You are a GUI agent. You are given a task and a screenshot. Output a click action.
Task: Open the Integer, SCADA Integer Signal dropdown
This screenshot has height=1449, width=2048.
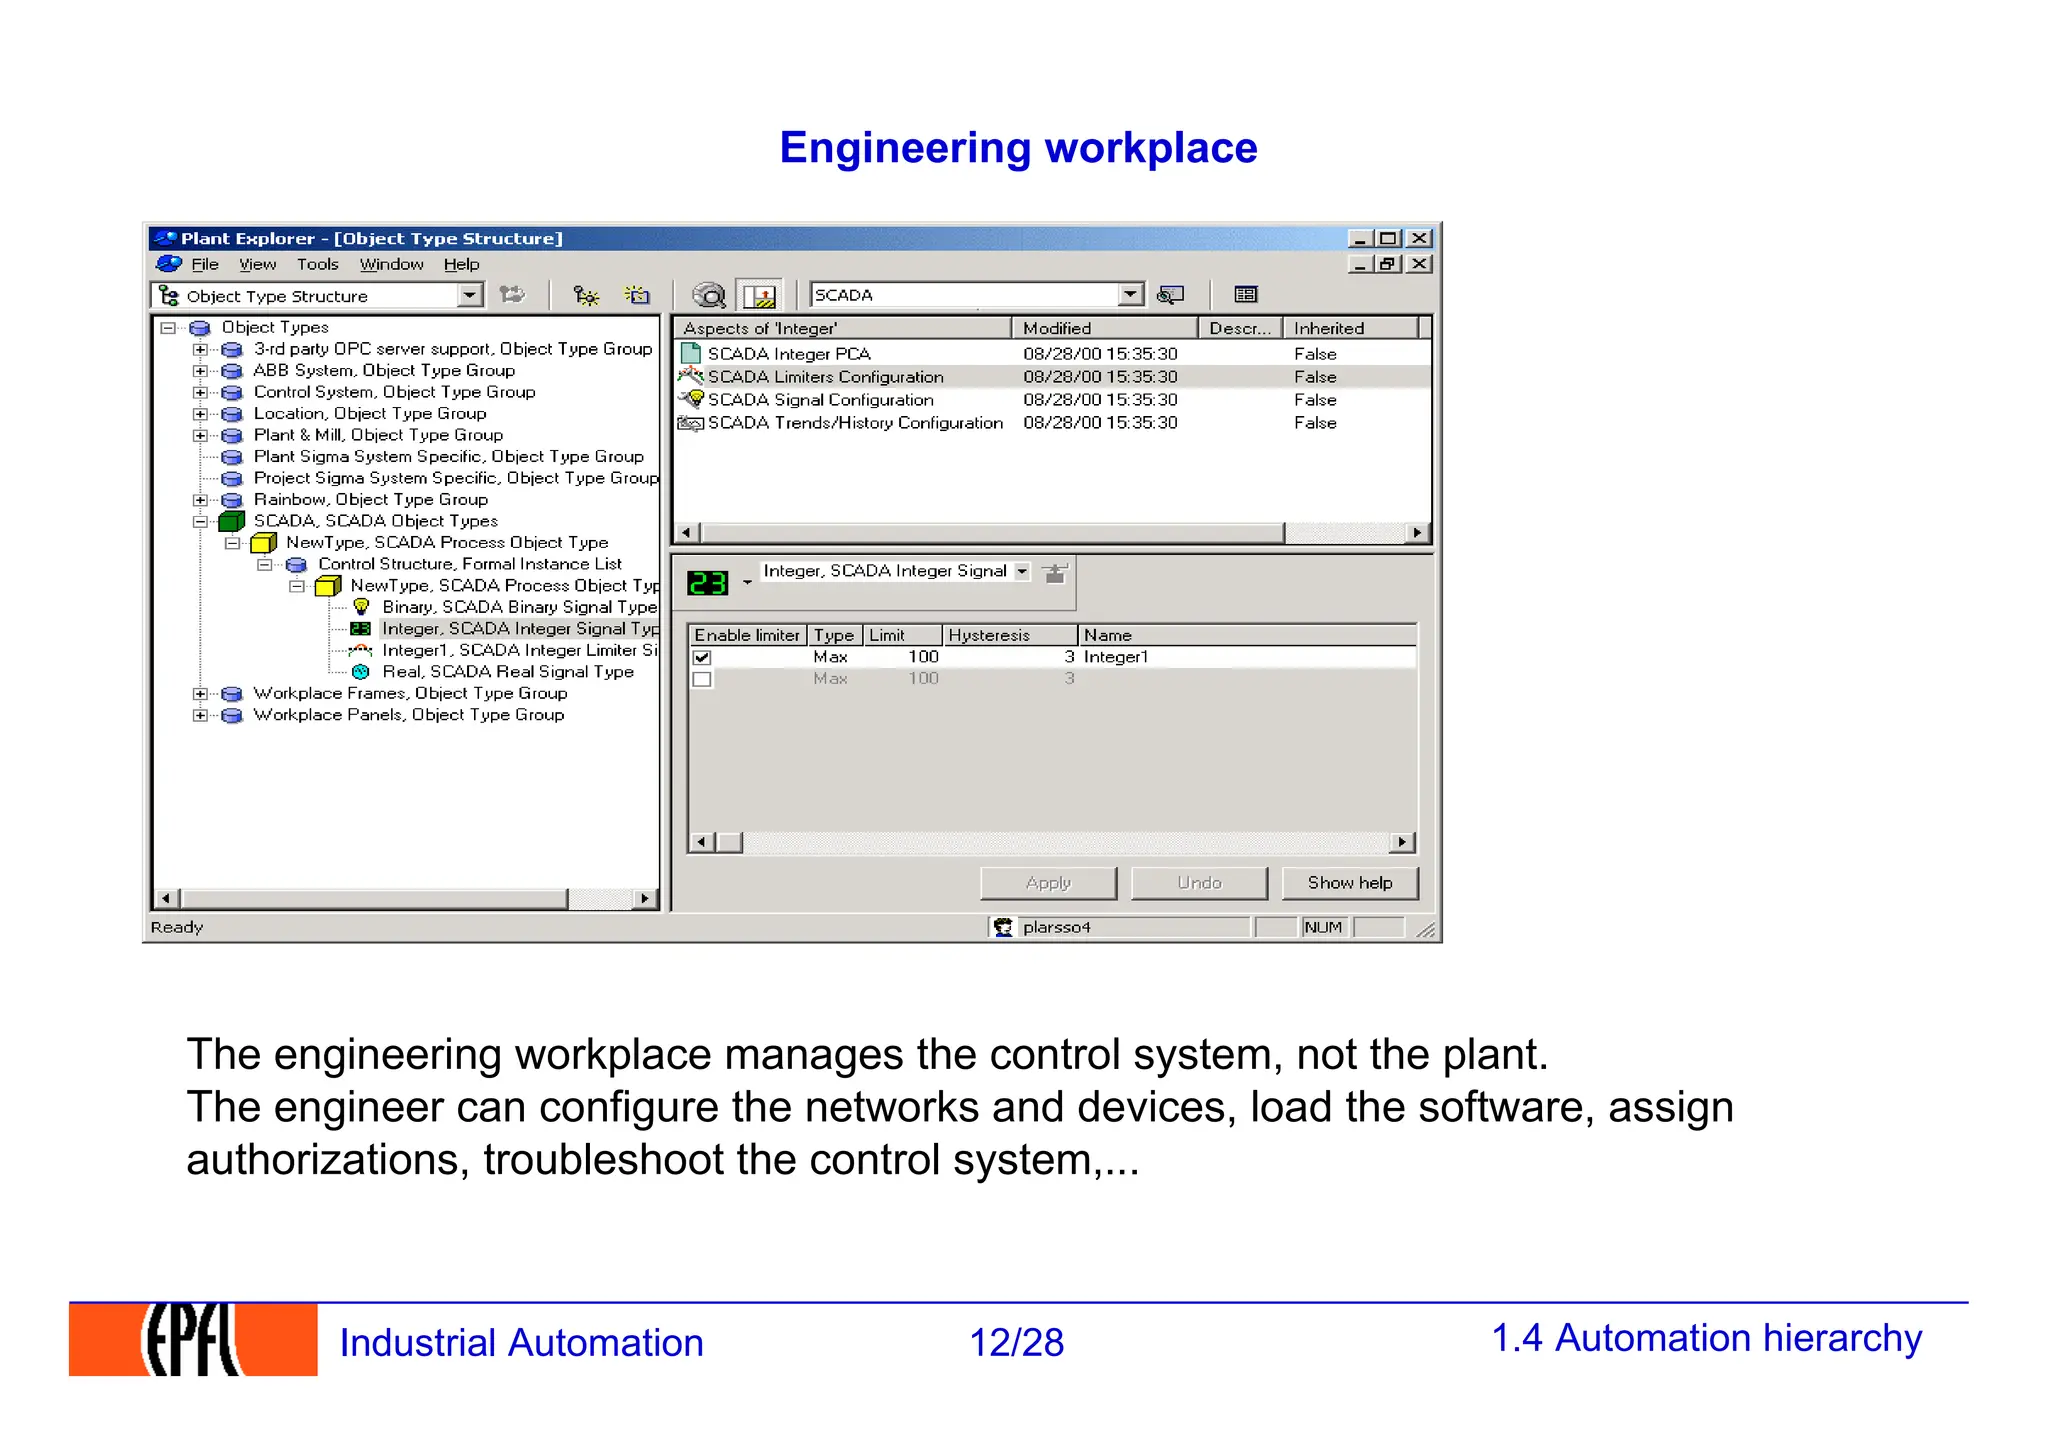click(1022, 571)
